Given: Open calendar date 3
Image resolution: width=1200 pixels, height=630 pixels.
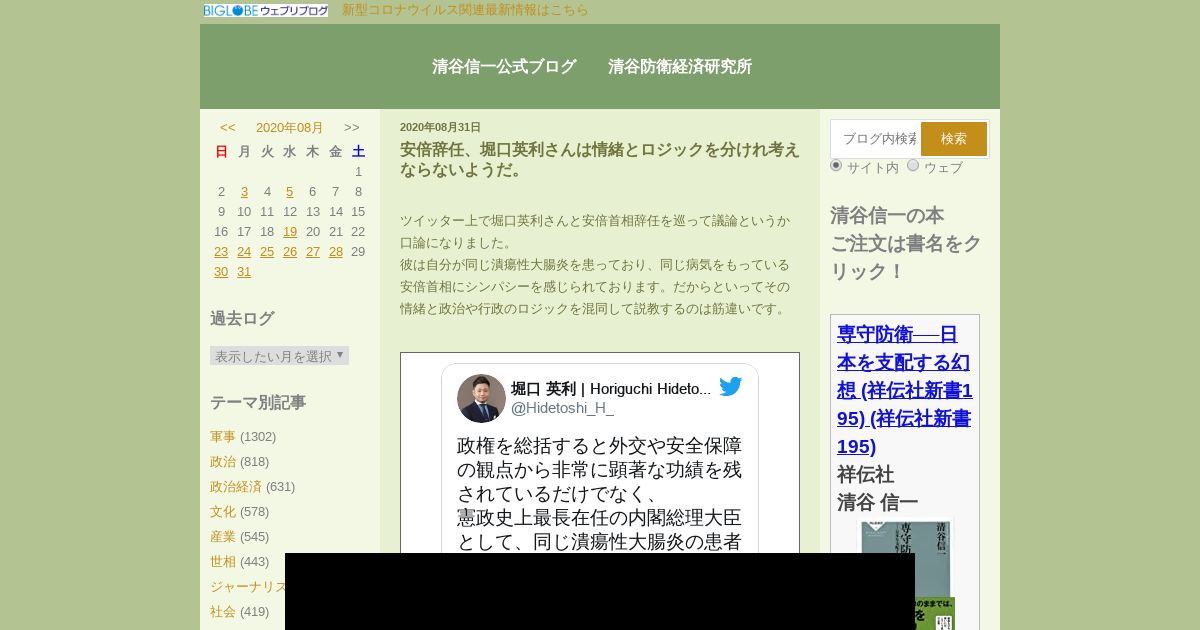Looking at the screenshot, I should click(244, 192).
